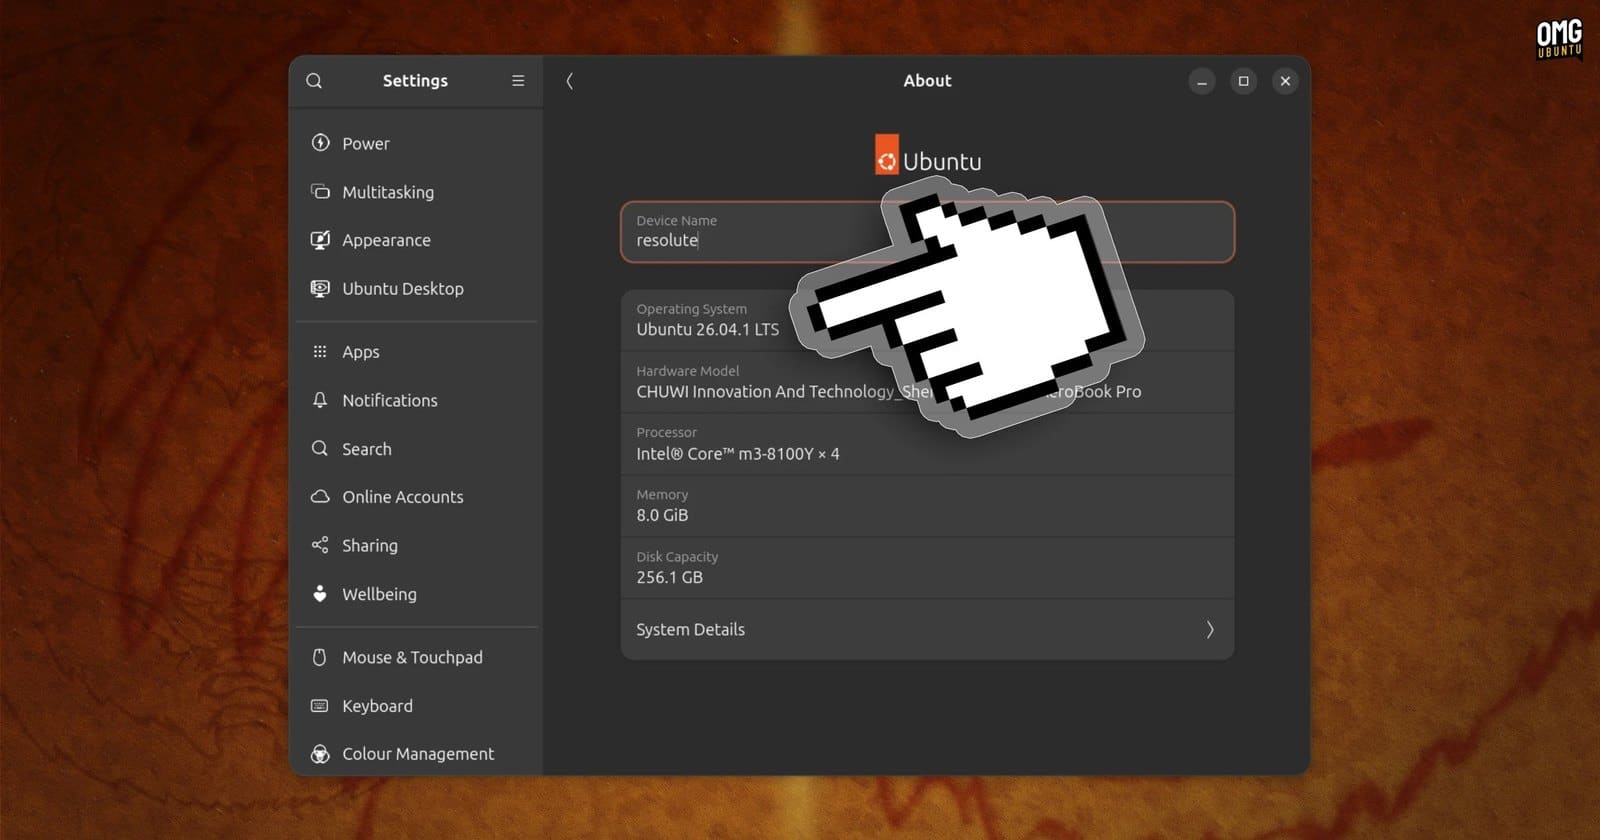Click the Power lightning icon

coord(320,143)
